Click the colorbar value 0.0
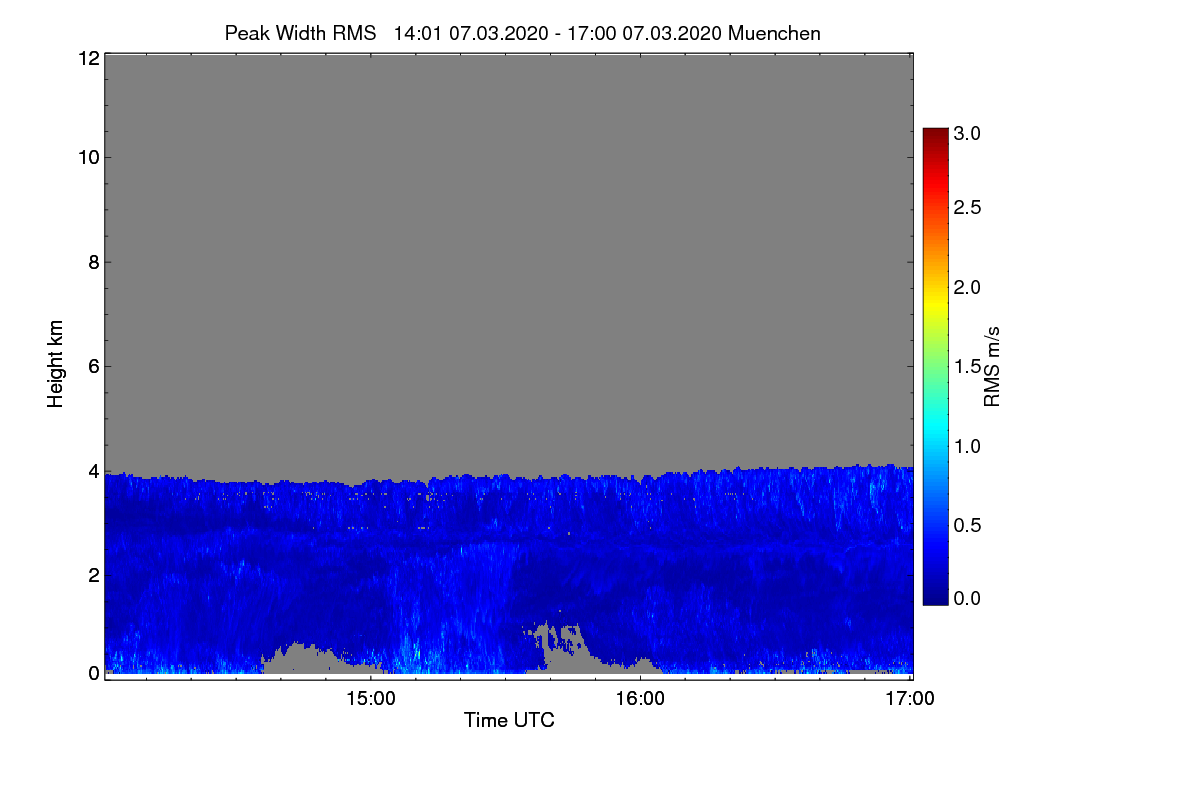1200x800 pixels. click(x=967, y=598)
